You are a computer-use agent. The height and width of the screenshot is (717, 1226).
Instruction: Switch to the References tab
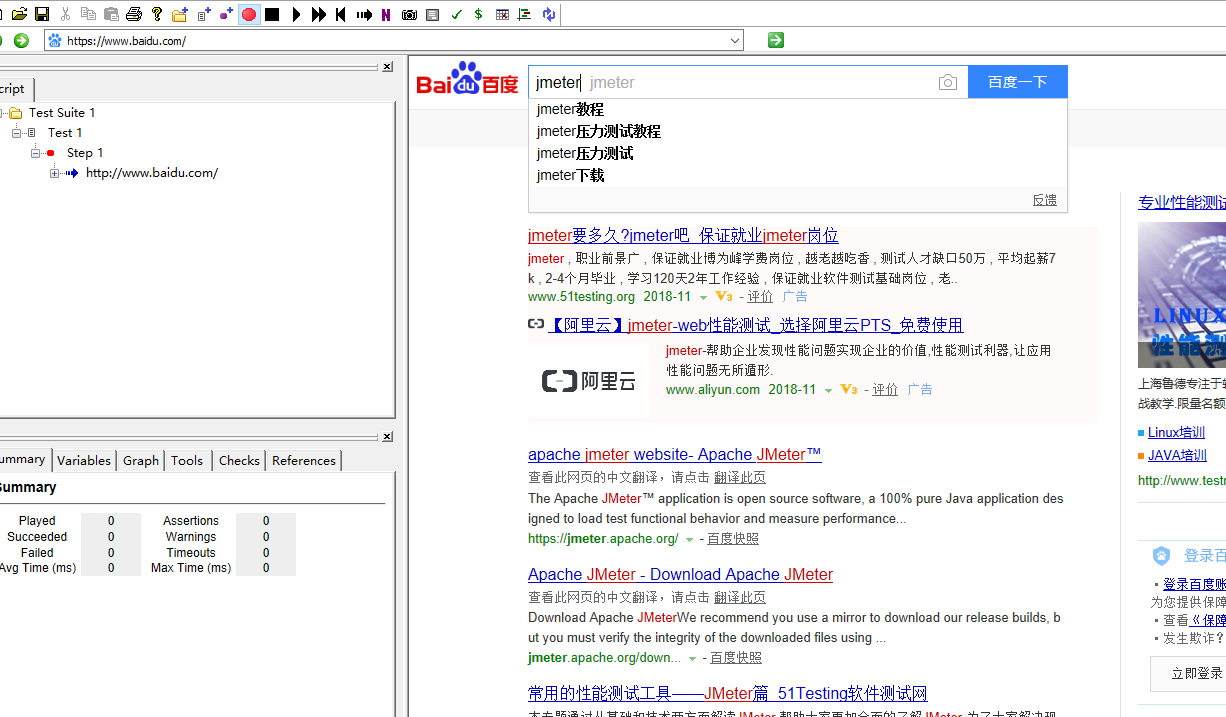[x=304, y=460]
